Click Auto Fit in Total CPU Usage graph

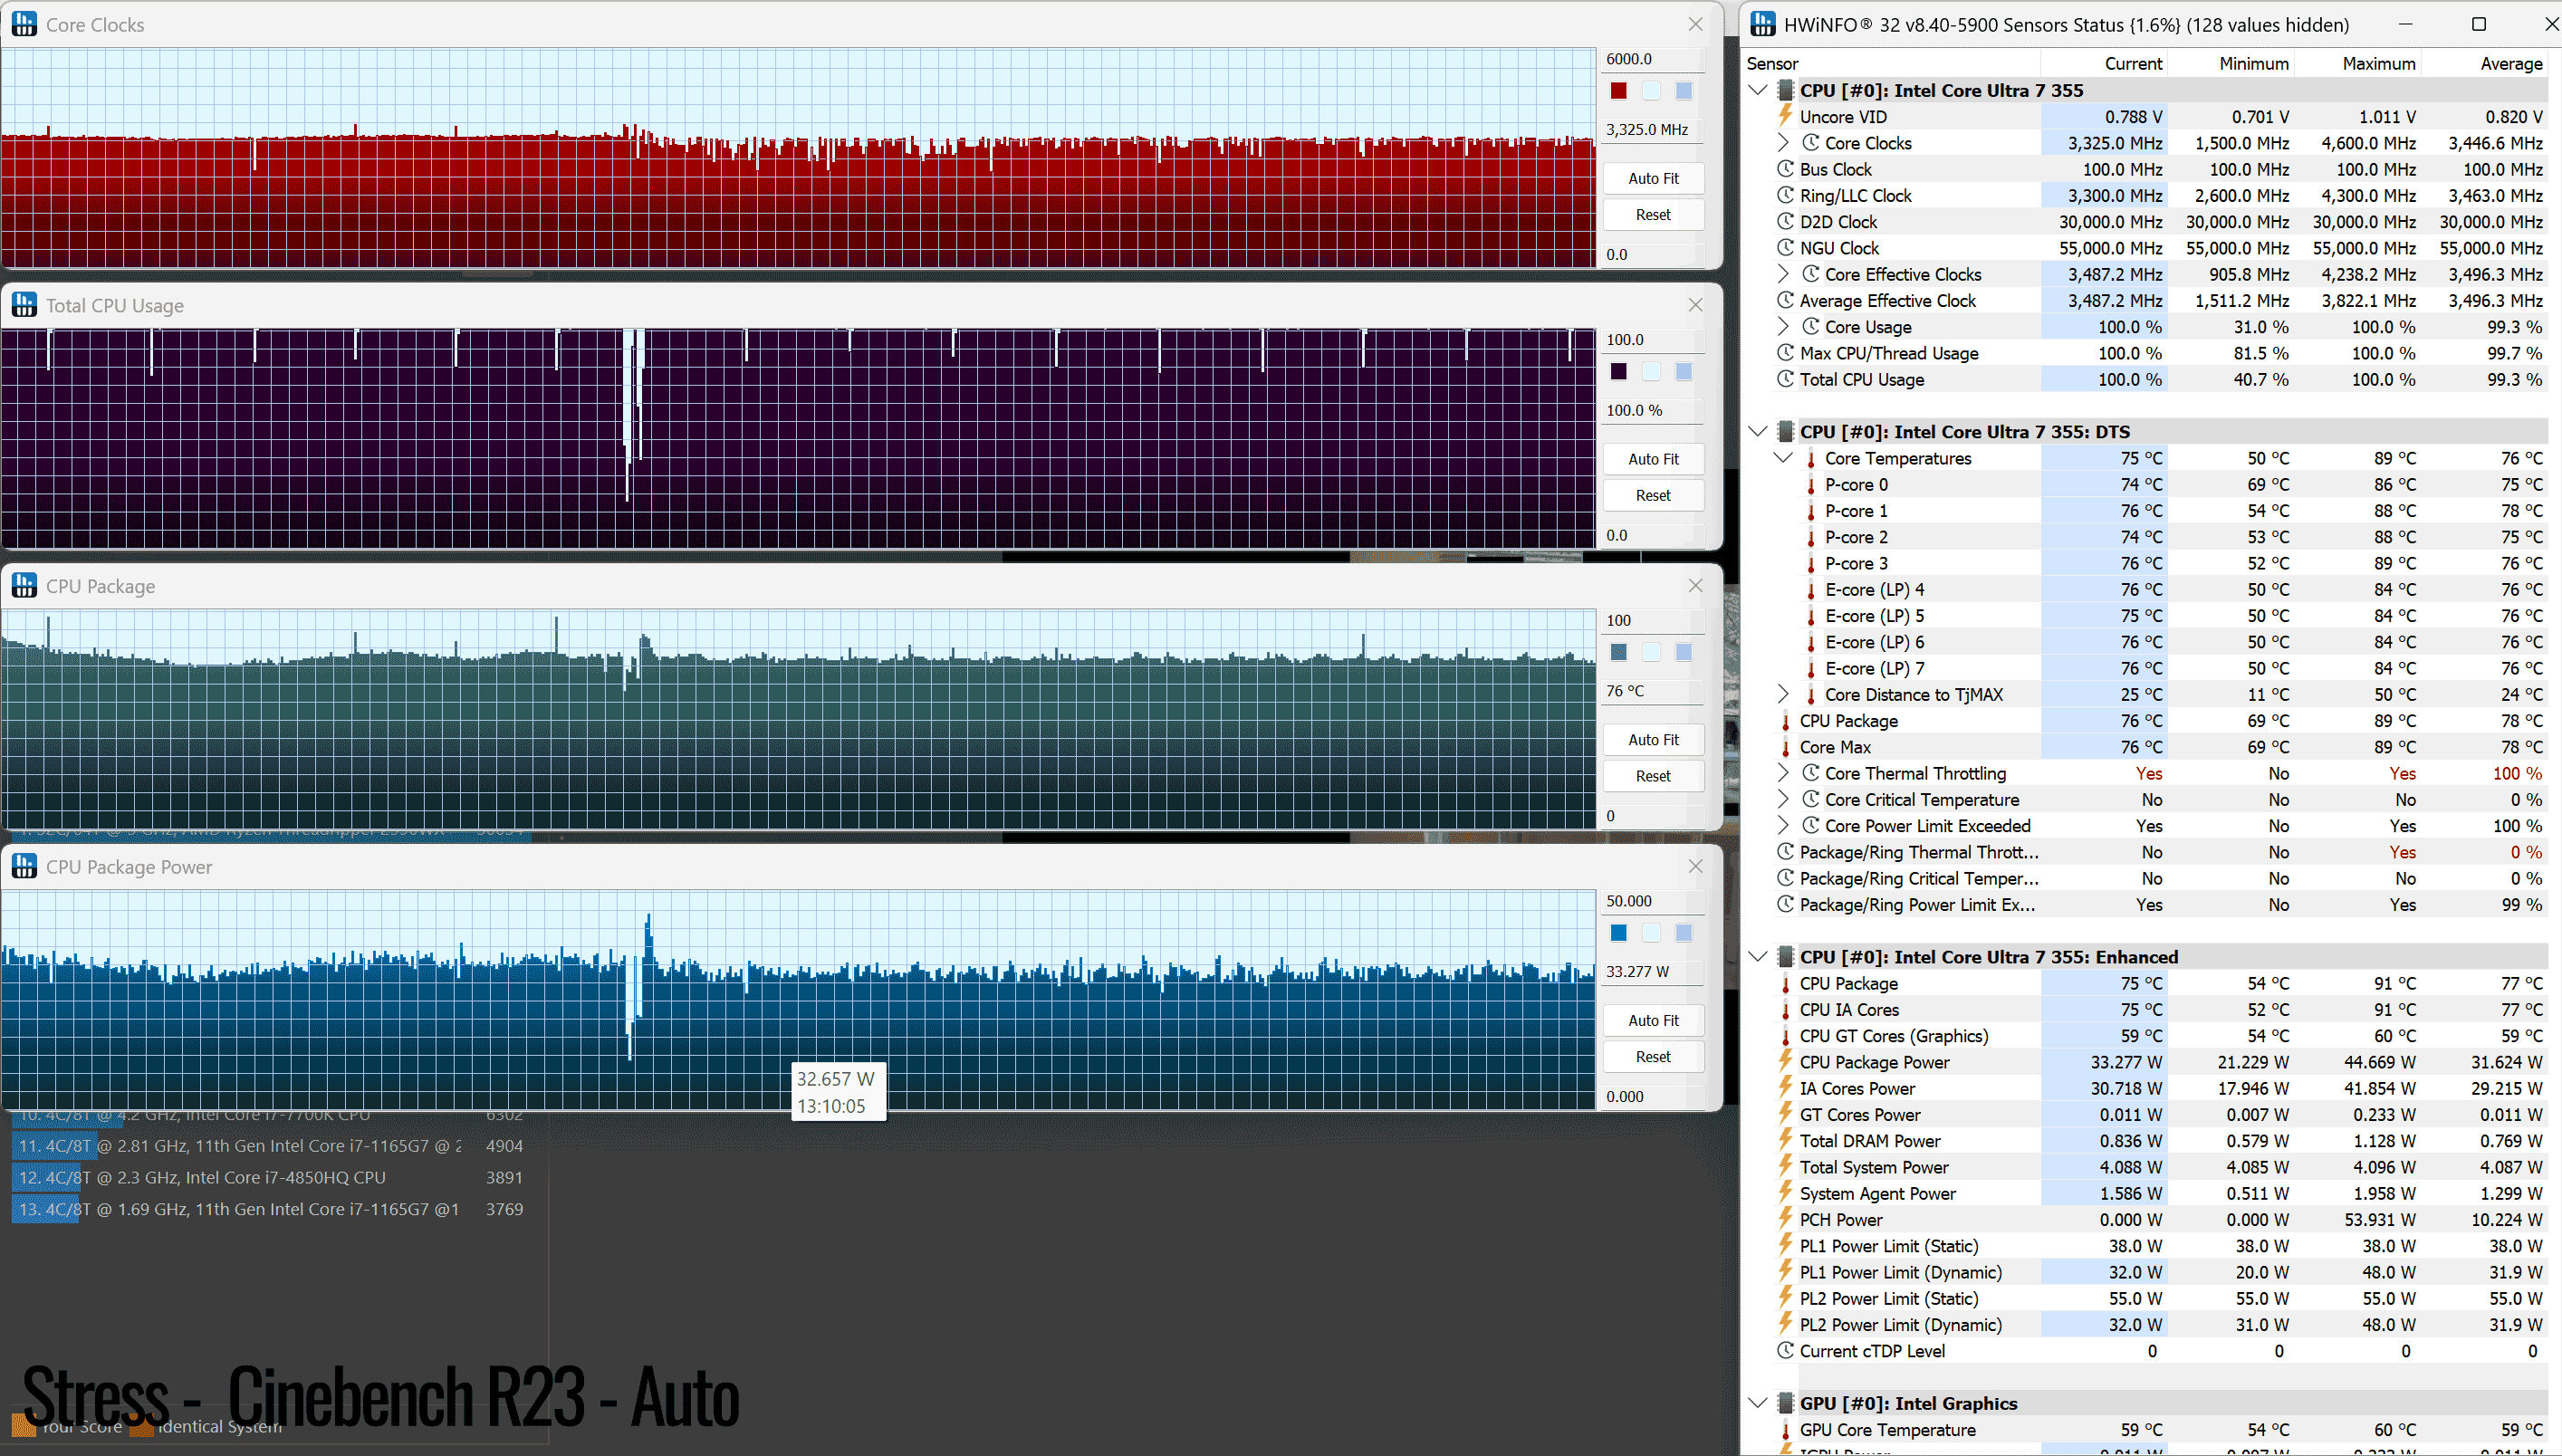[1653, 459]
